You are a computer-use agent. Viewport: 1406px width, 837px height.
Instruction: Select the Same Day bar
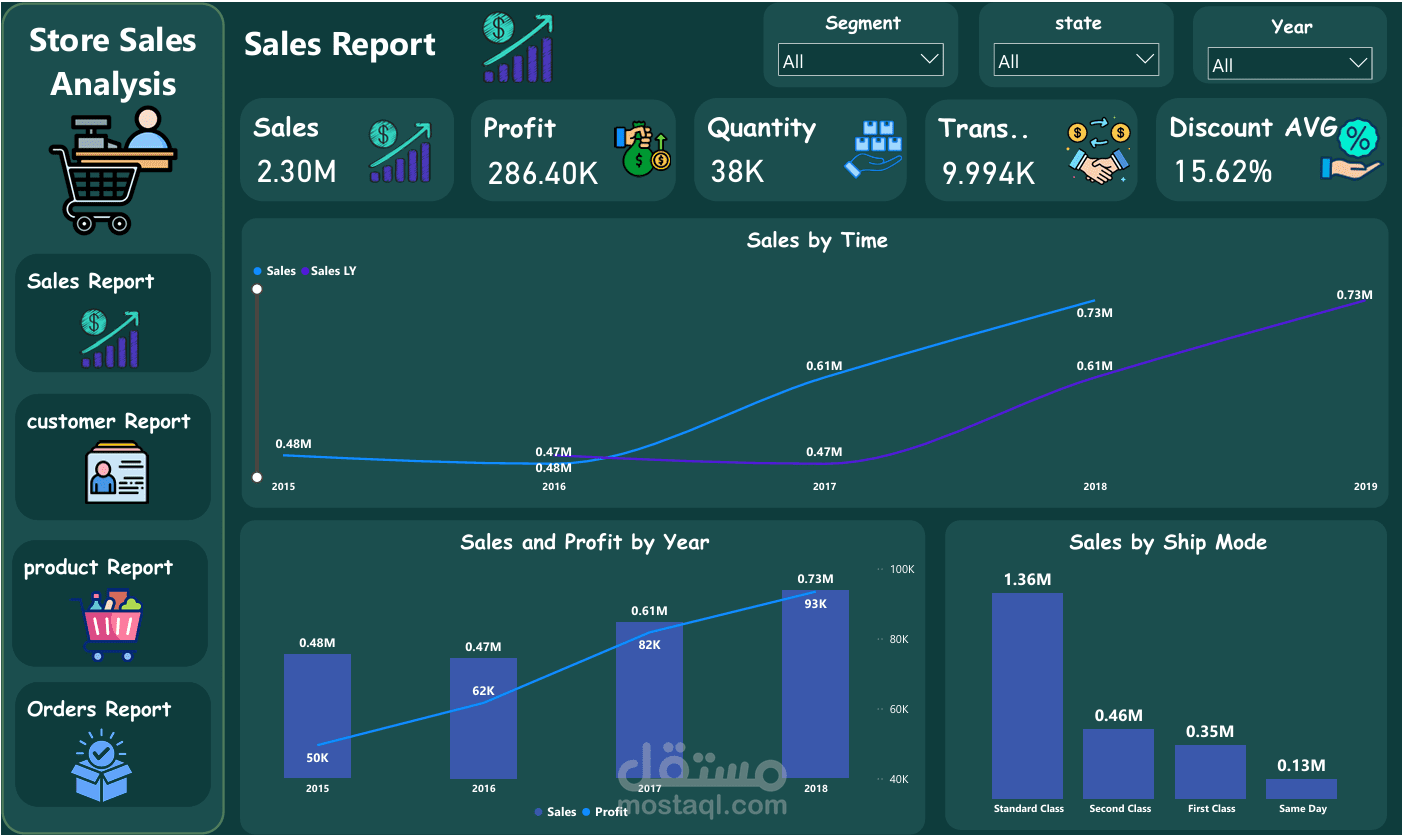coord(1301,789)
